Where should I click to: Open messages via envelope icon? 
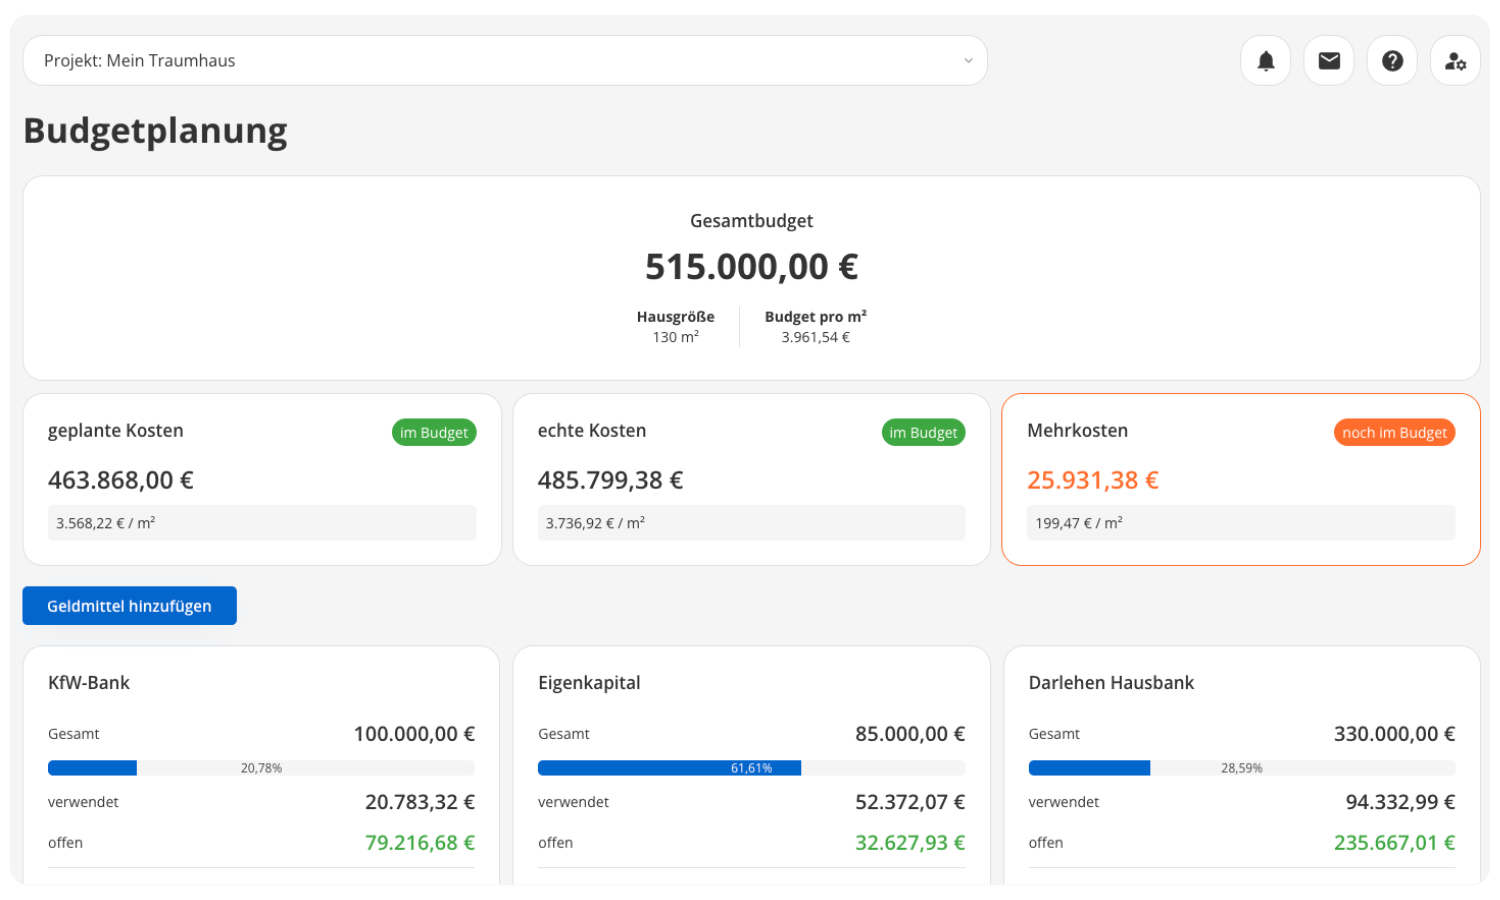[1329, 61]
